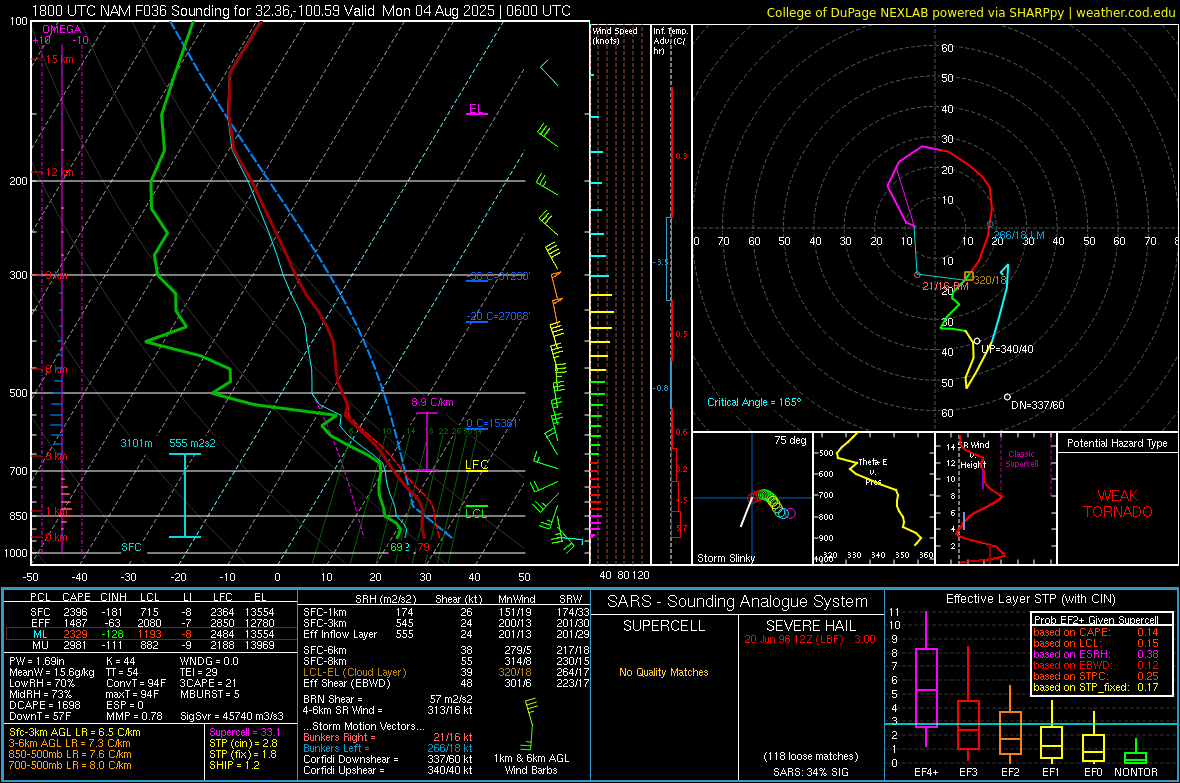Viewport: 1180px width, 783px height.
Task: Click the Bunkers Left = 266/18 kt line
Action: pos(387,748)
